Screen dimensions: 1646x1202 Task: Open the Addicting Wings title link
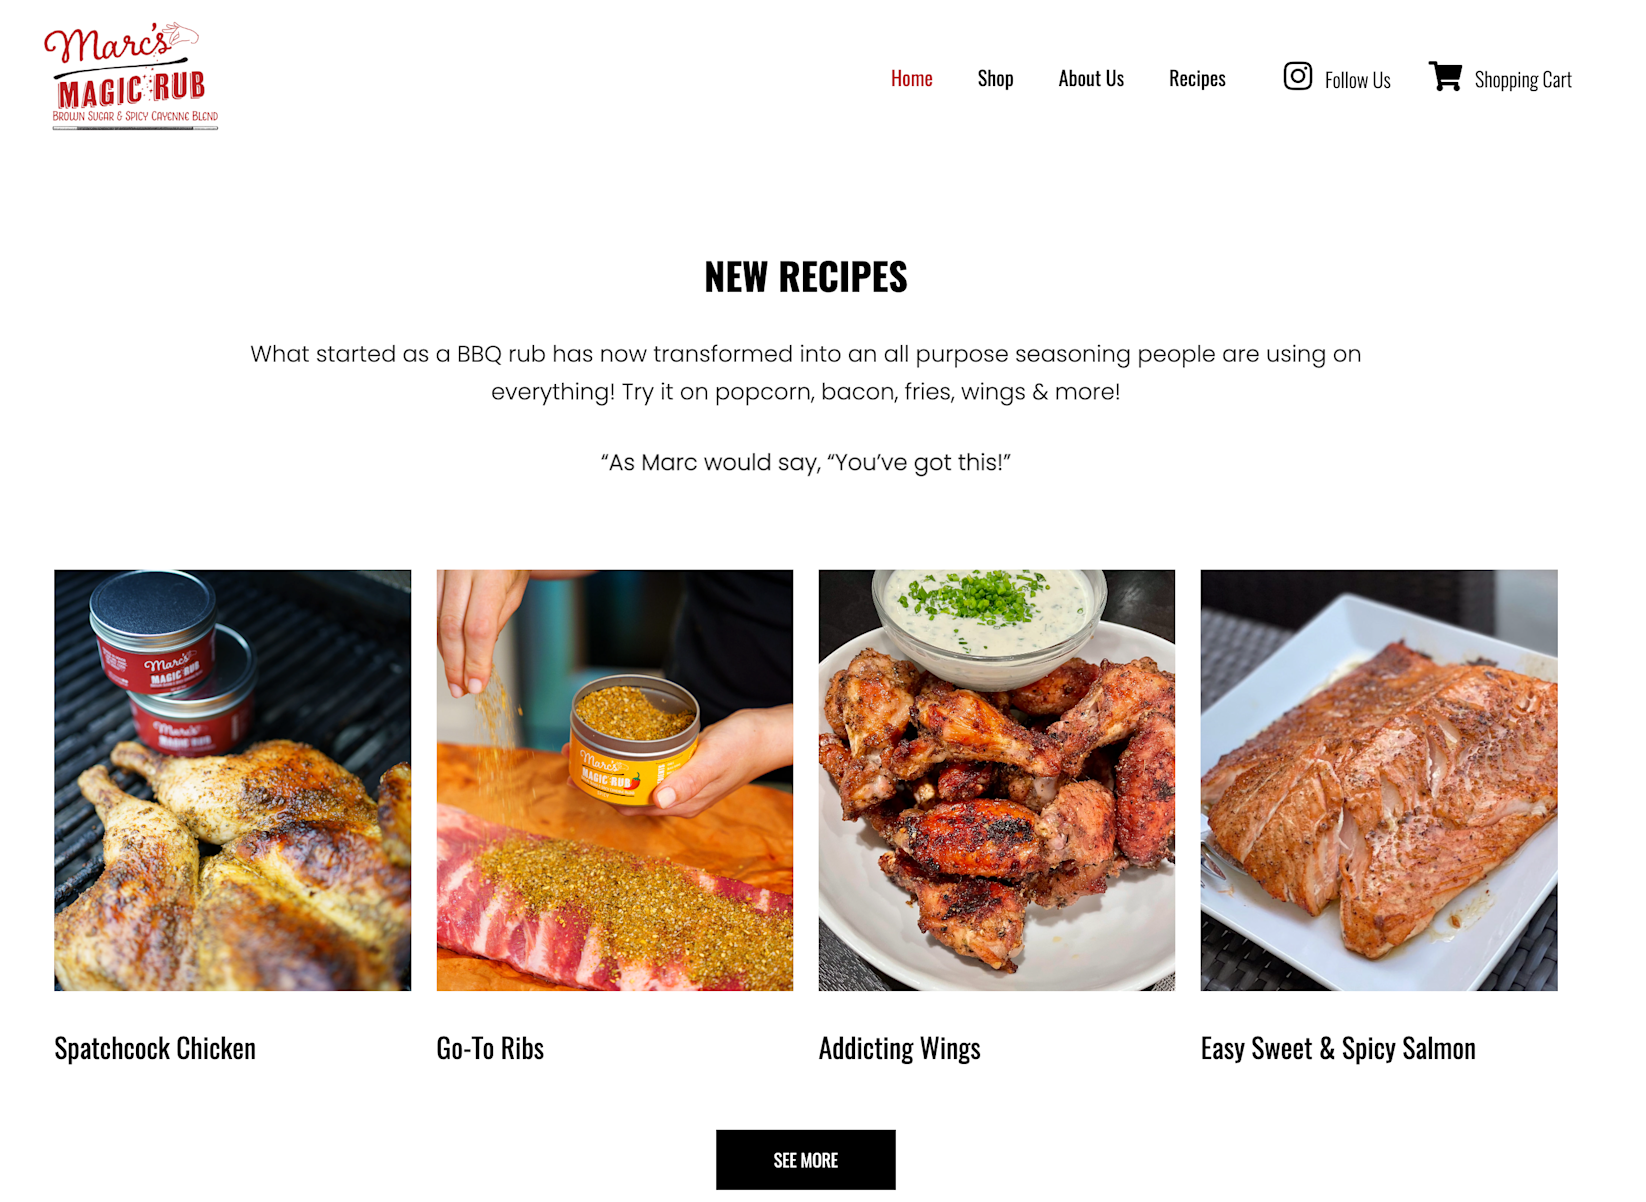tap(899, 1048)
